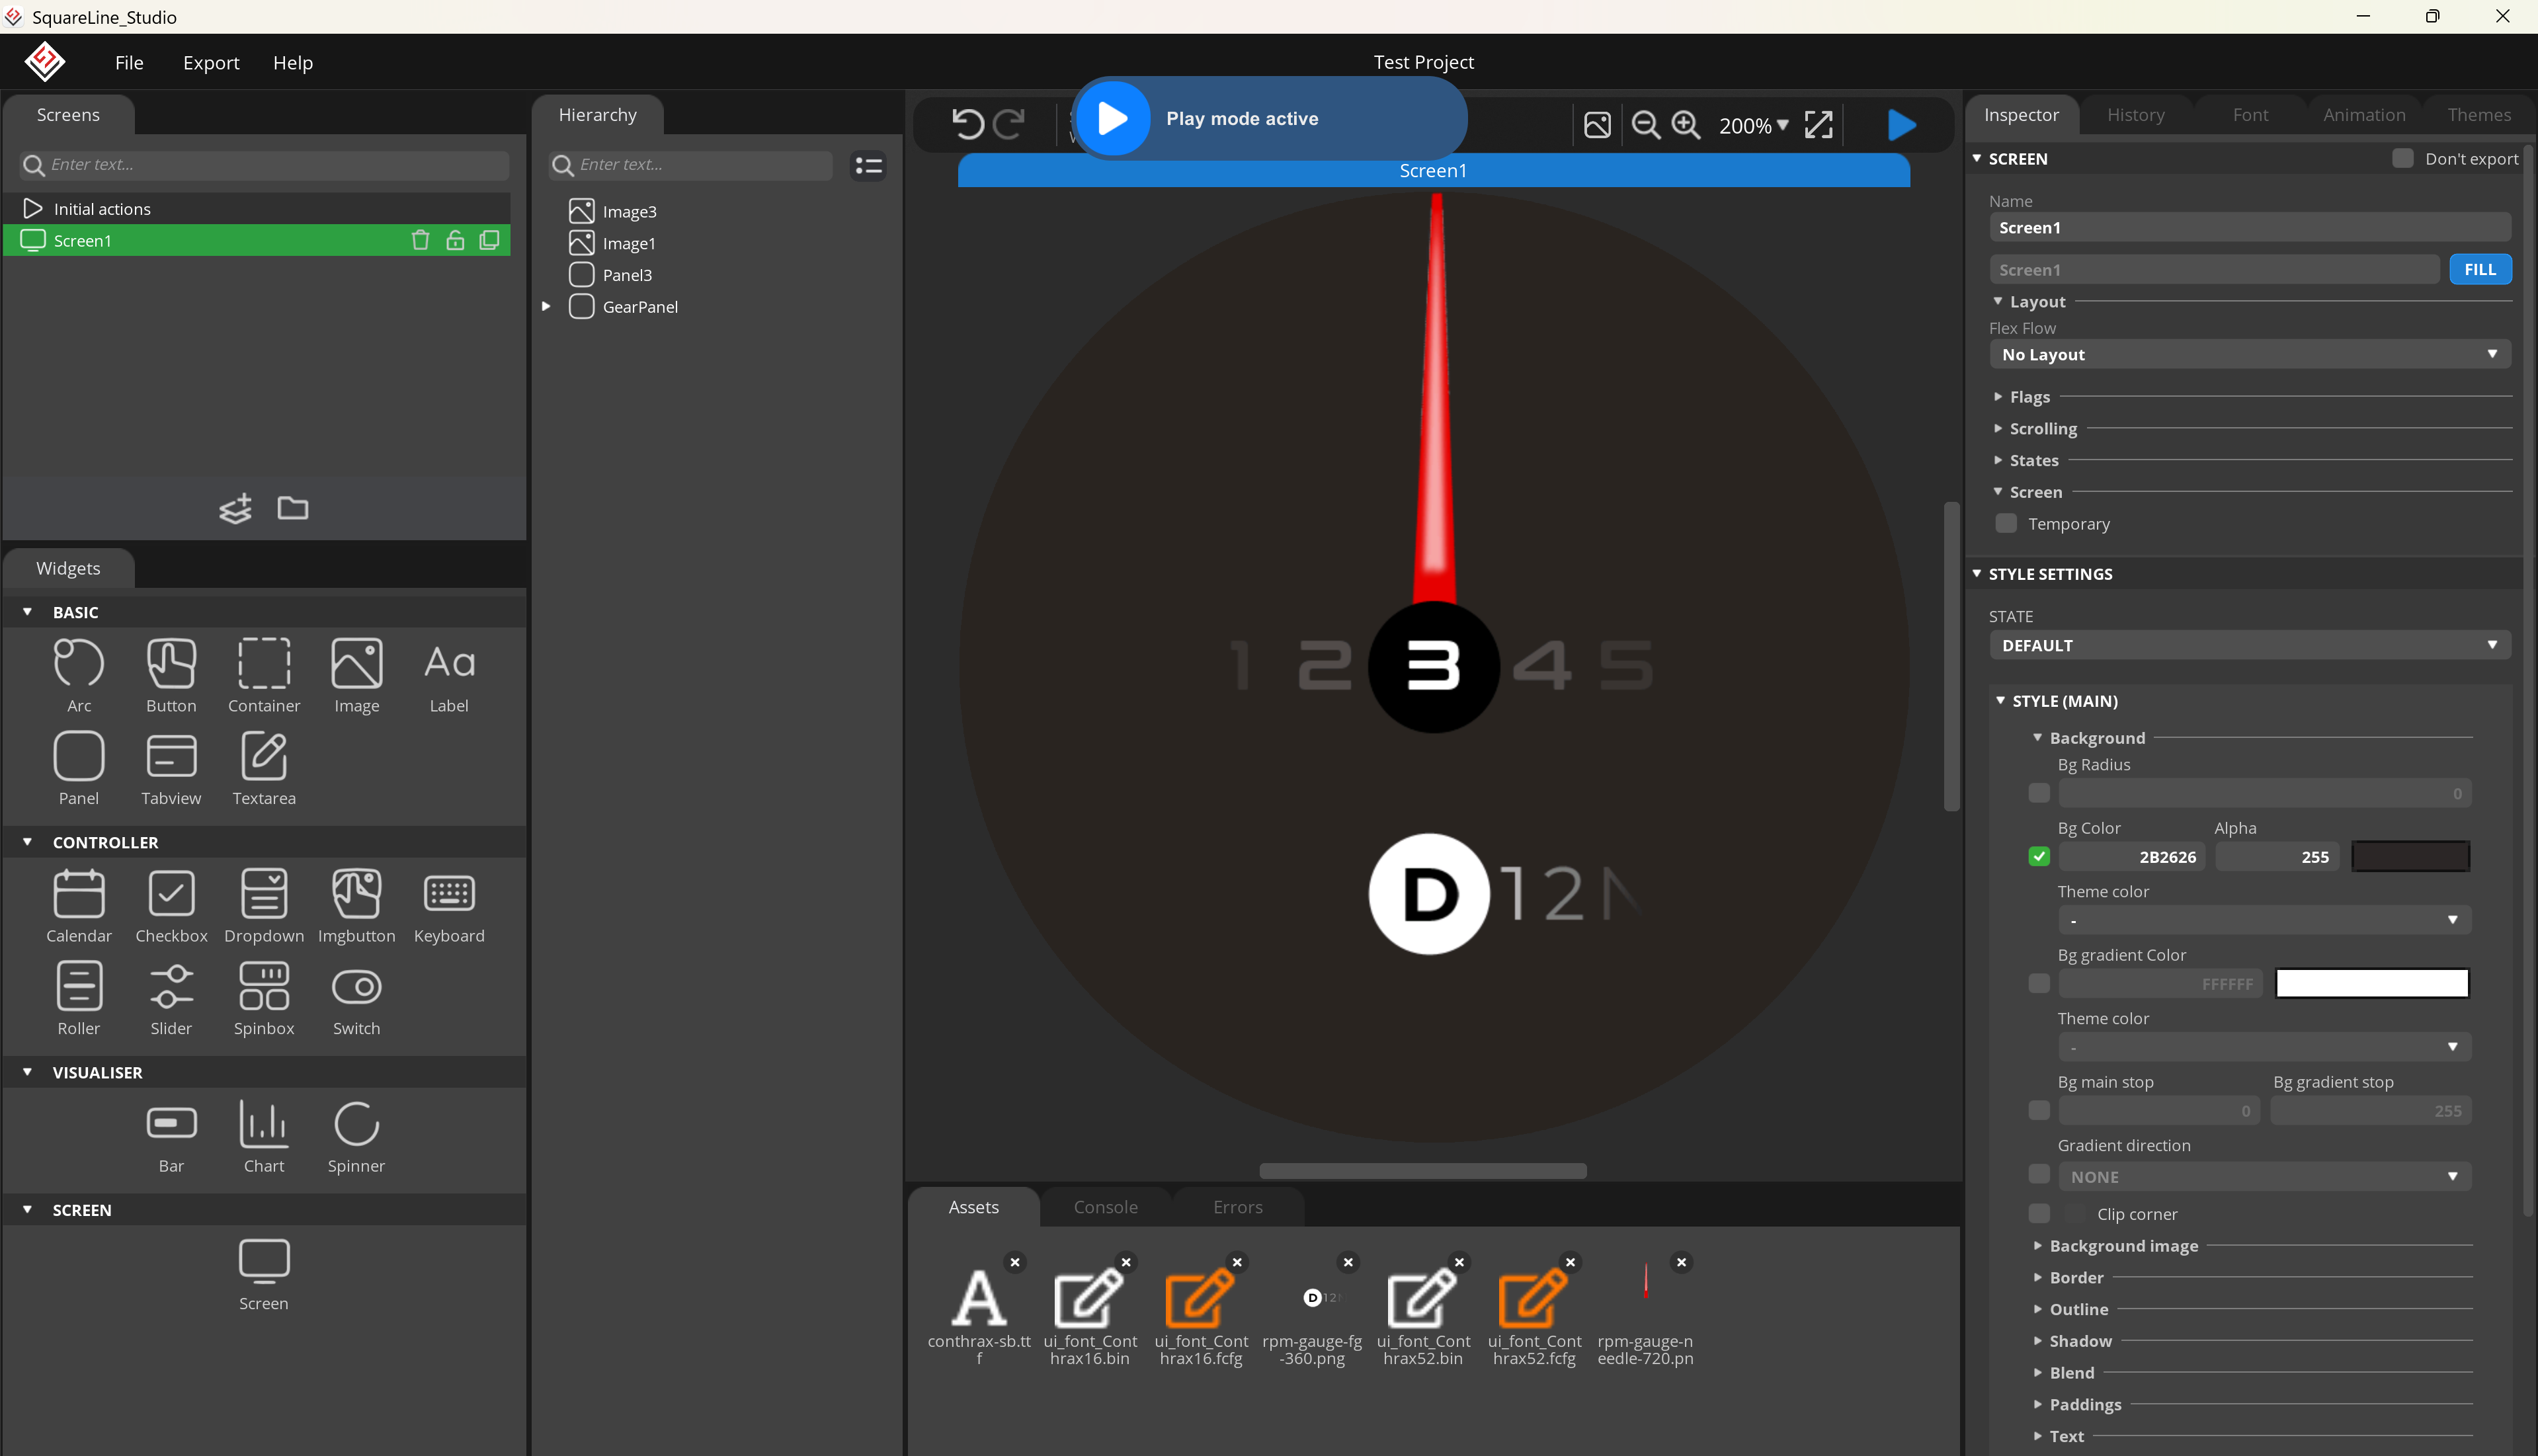
Task: Click the white Bg gradient color swatch
Action: pyautogui.click(x=2371, y=983)
